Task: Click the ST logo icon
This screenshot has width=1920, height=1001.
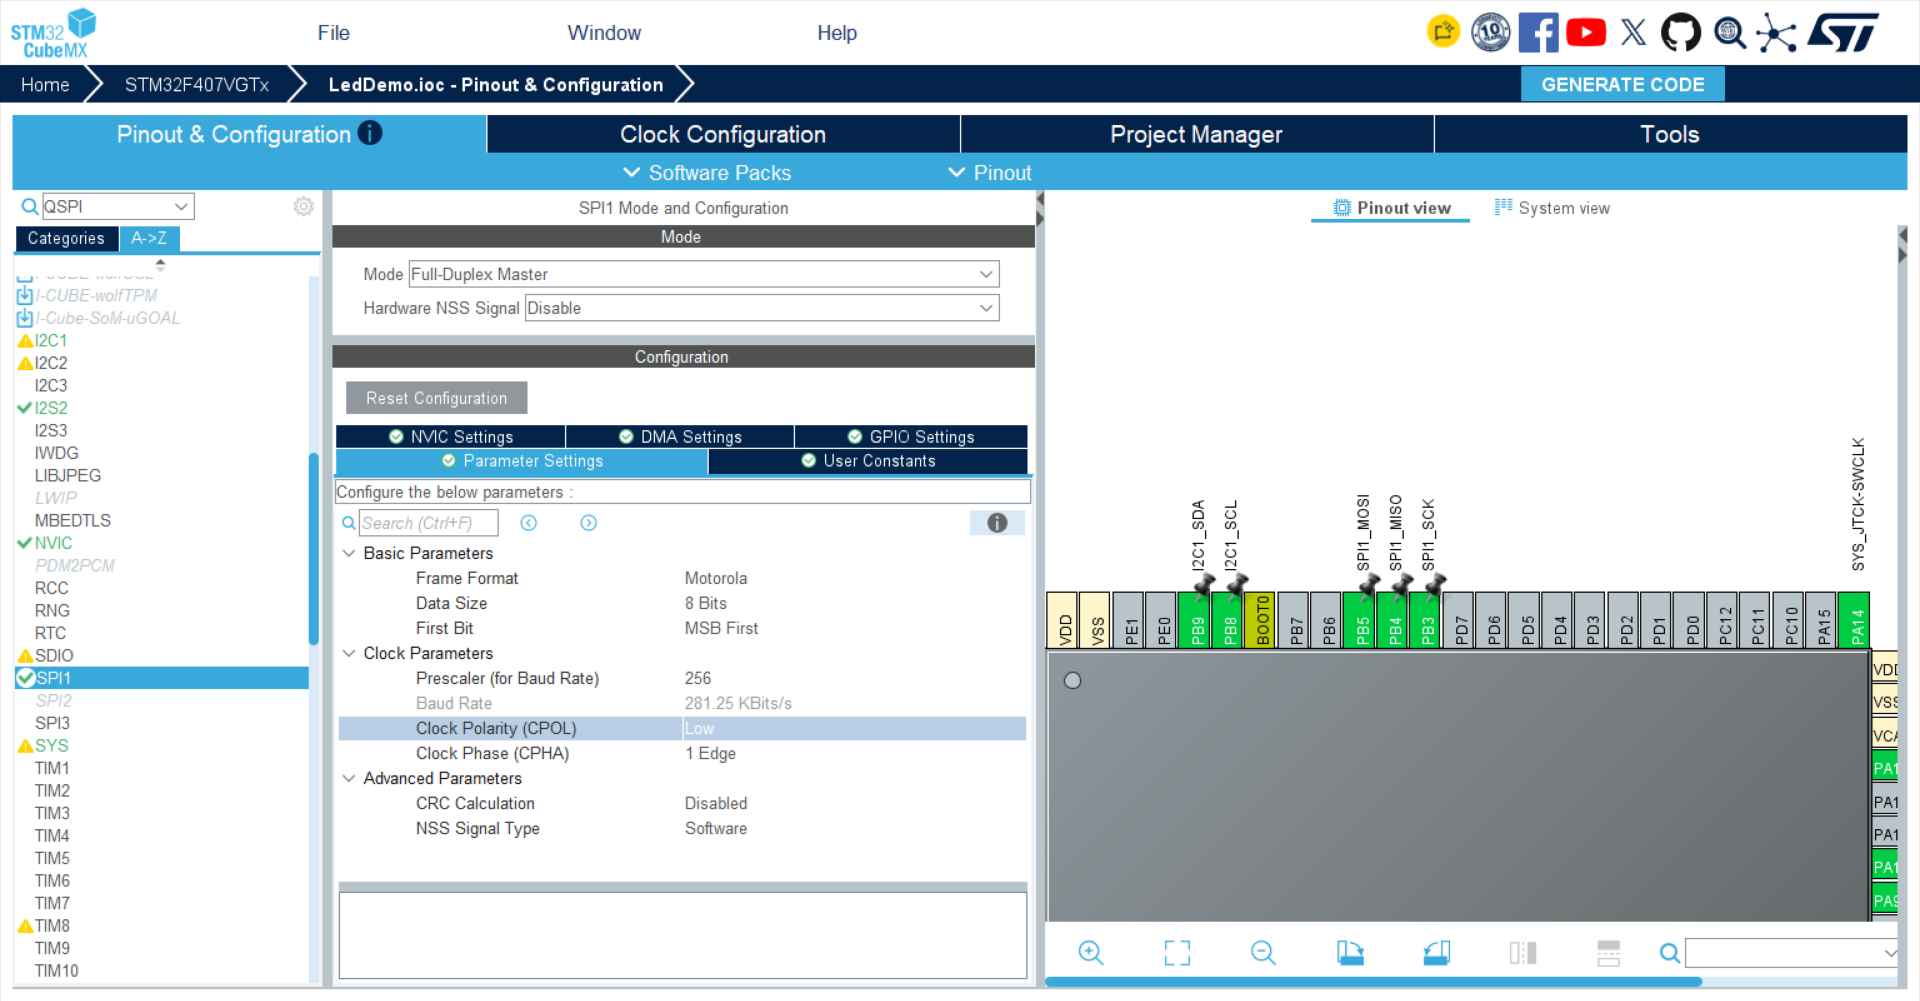Action: 1843,33
